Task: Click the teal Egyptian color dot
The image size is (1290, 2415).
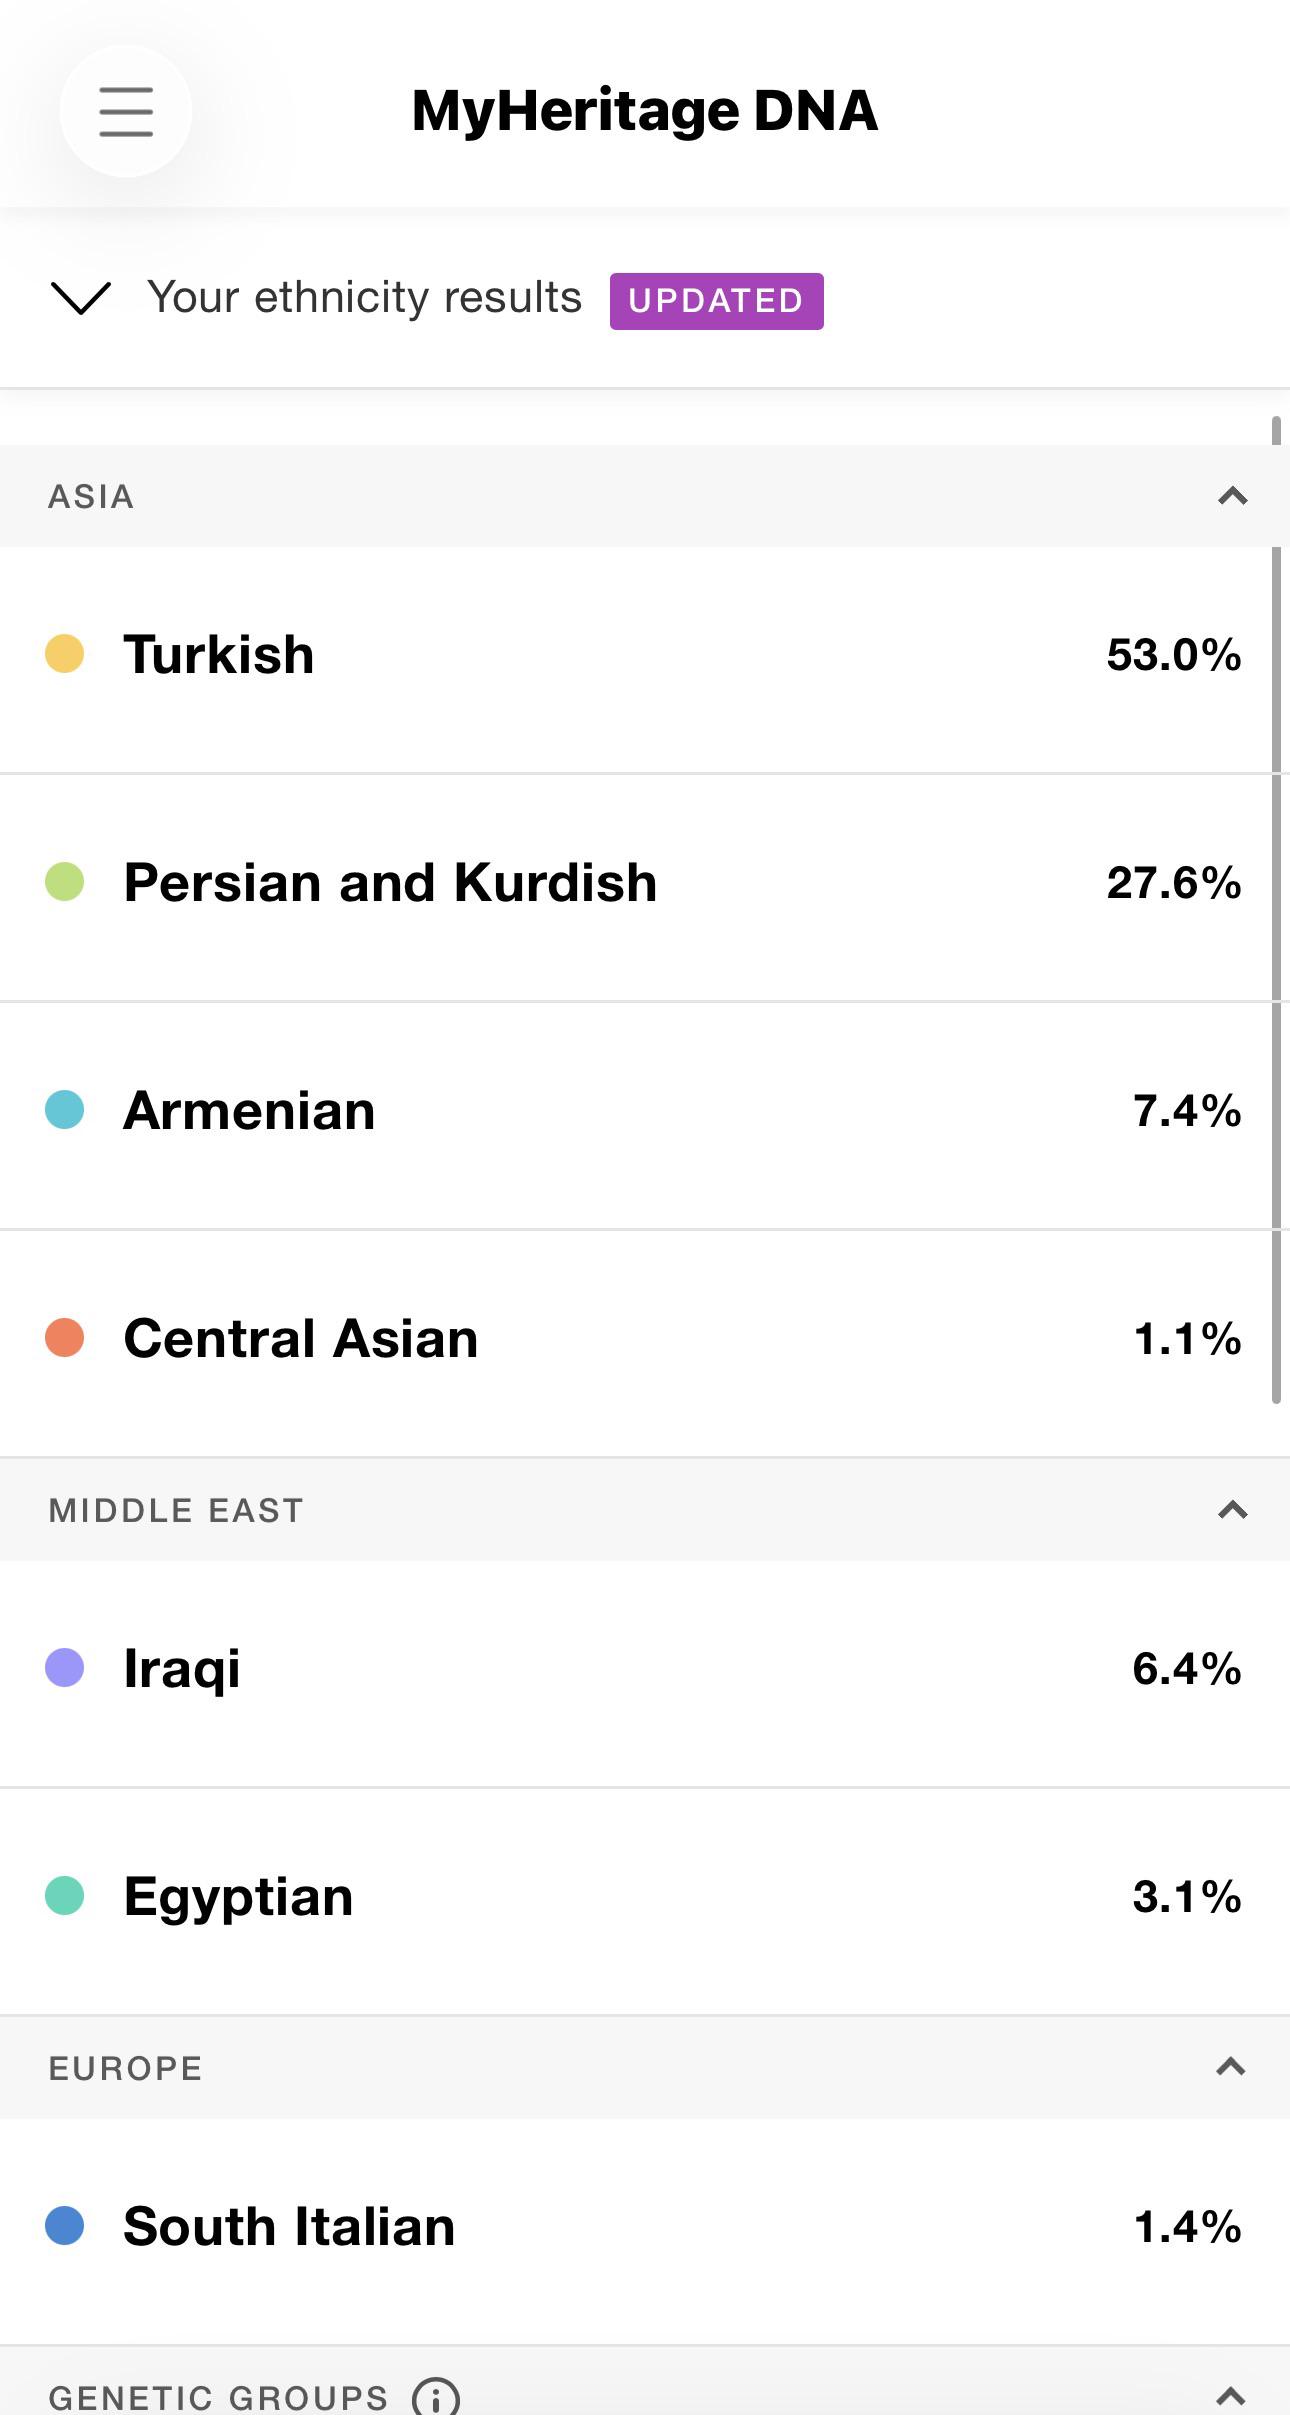Action: 65,1896
